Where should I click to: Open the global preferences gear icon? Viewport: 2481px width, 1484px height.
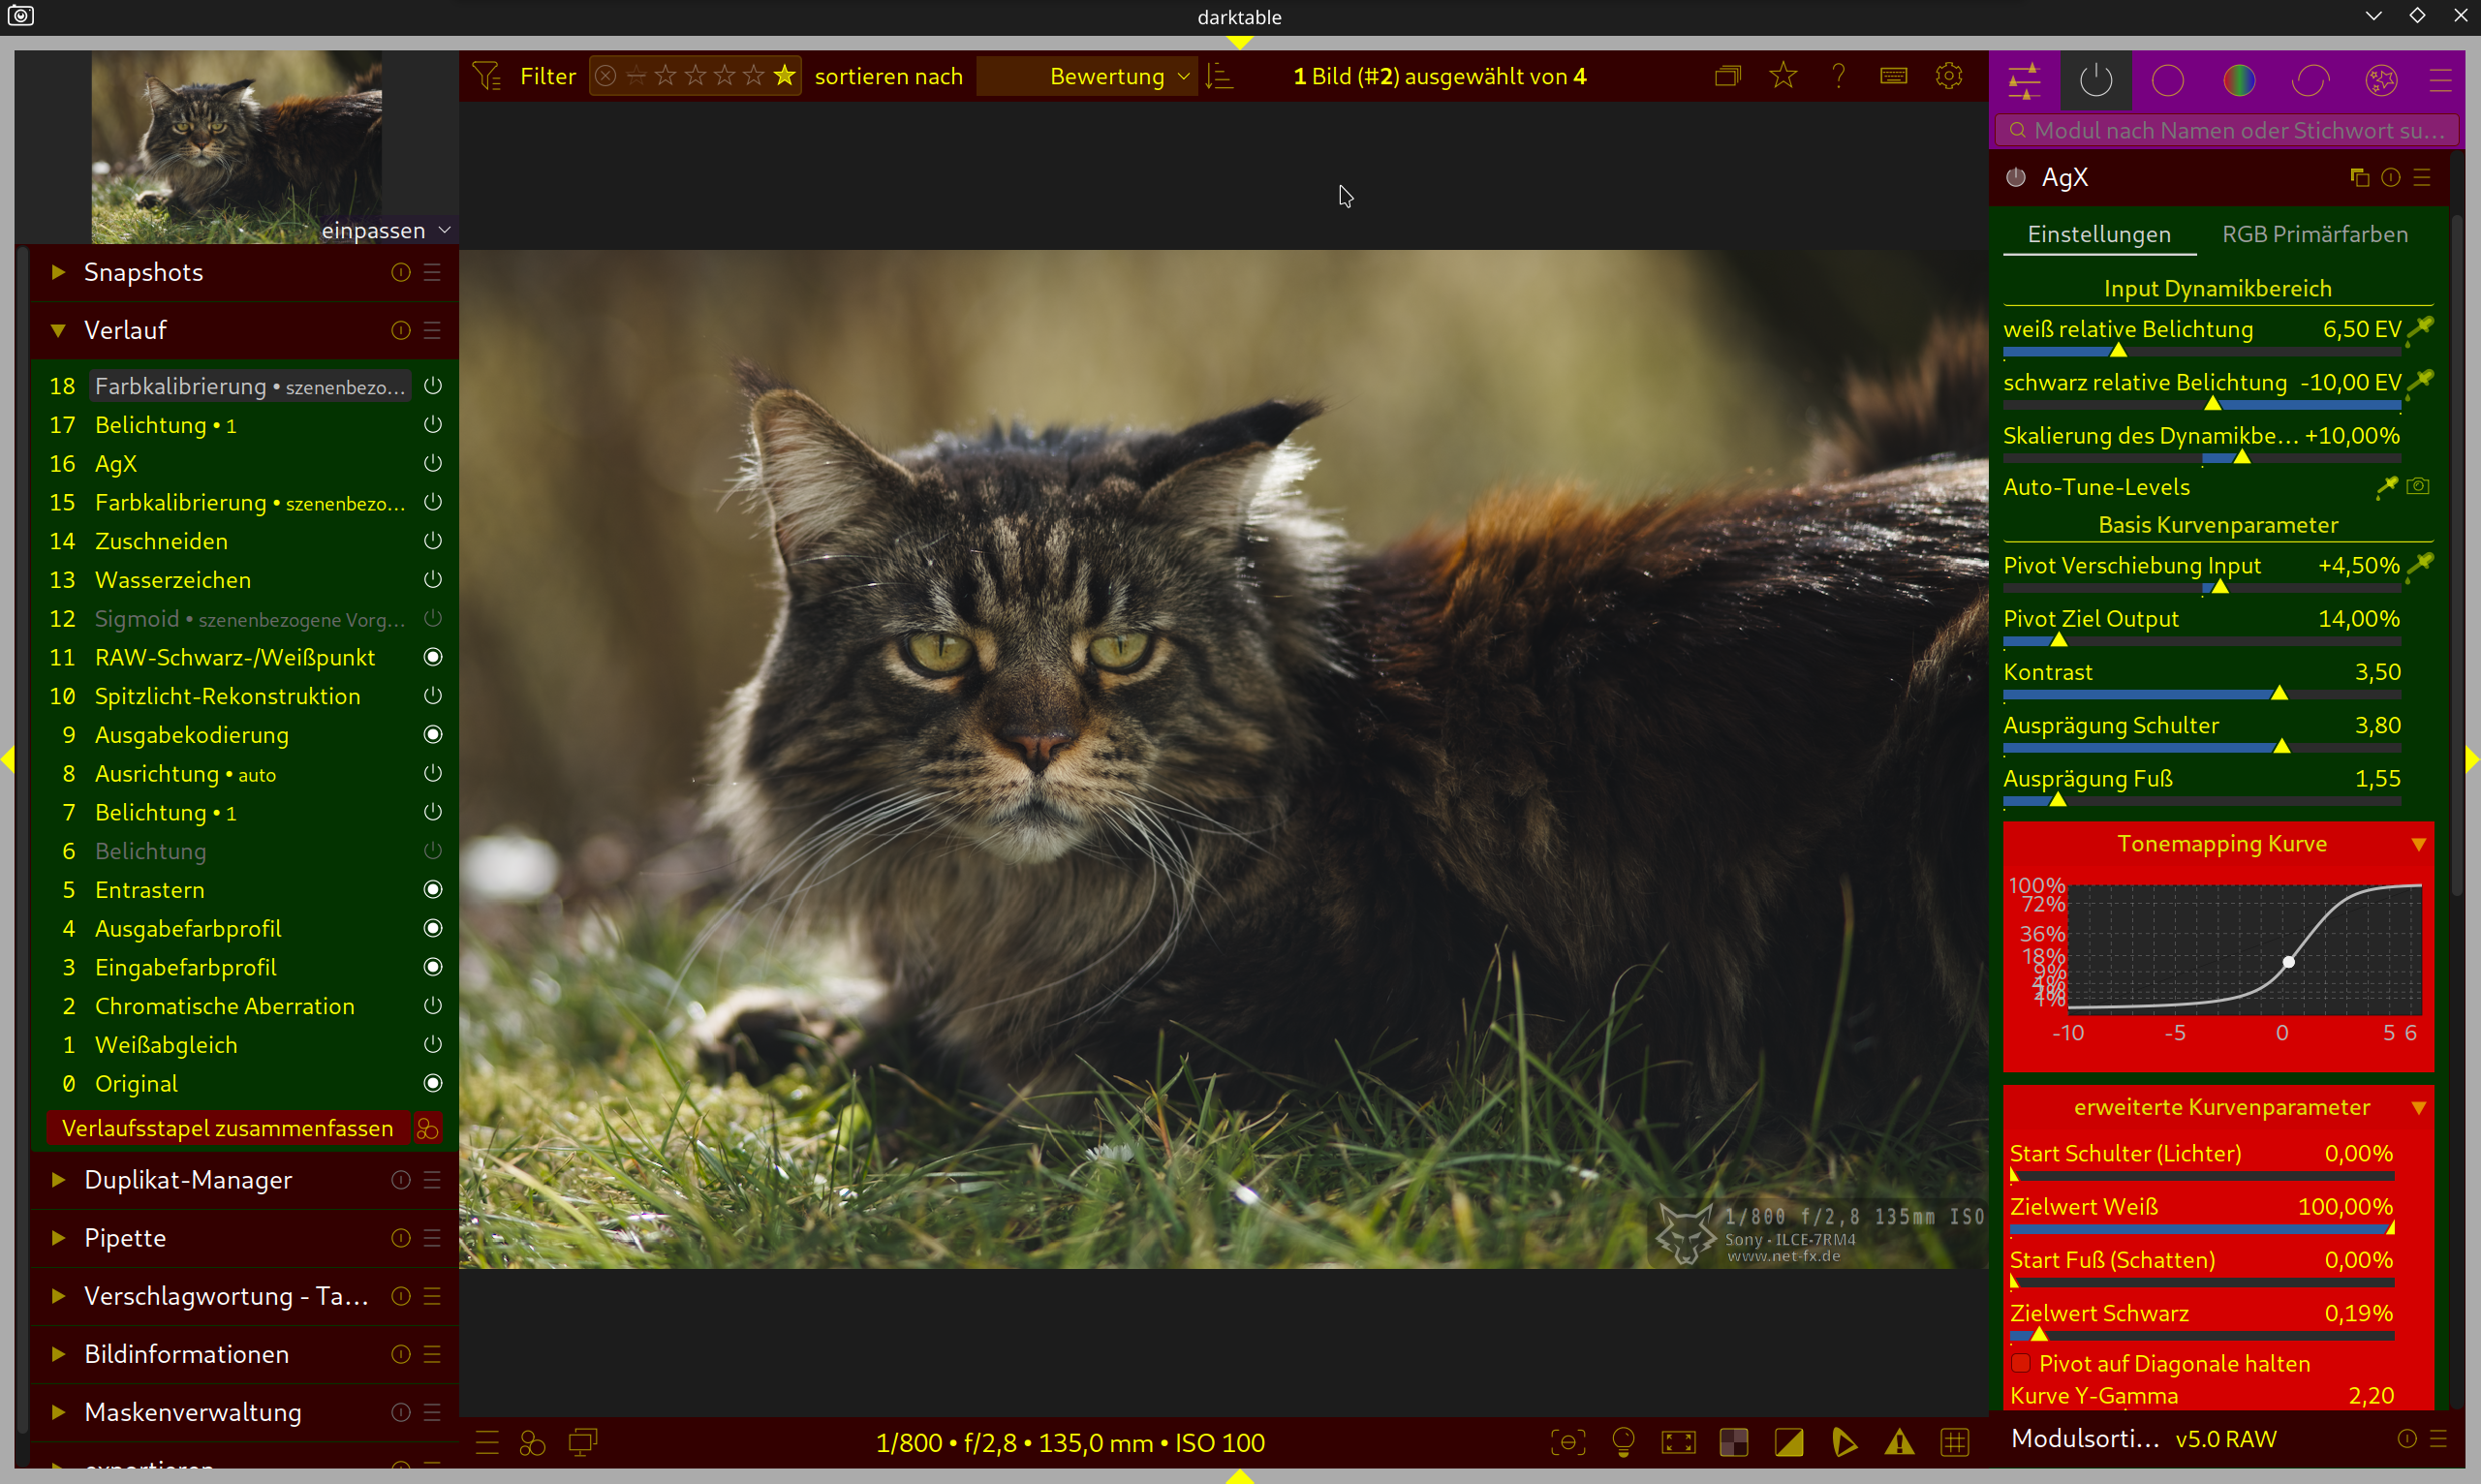pyautogui.click(x=1948, y=76)
